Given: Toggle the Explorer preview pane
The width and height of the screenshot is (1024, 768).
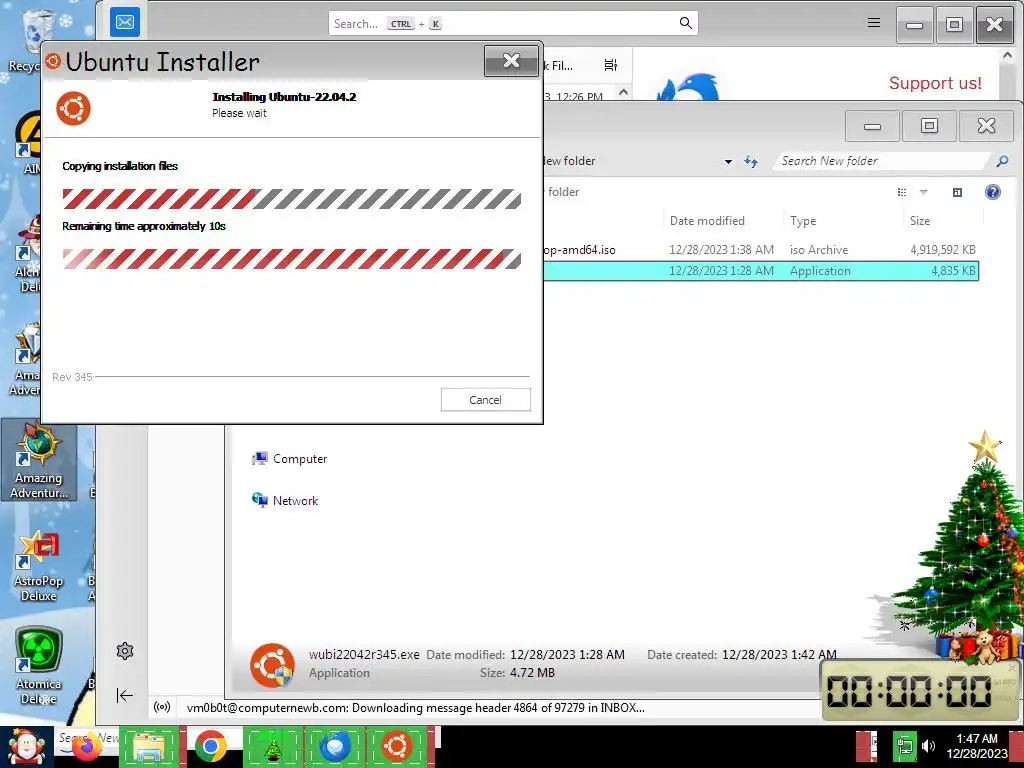Looking at the screenshot, I should [957, 192].
